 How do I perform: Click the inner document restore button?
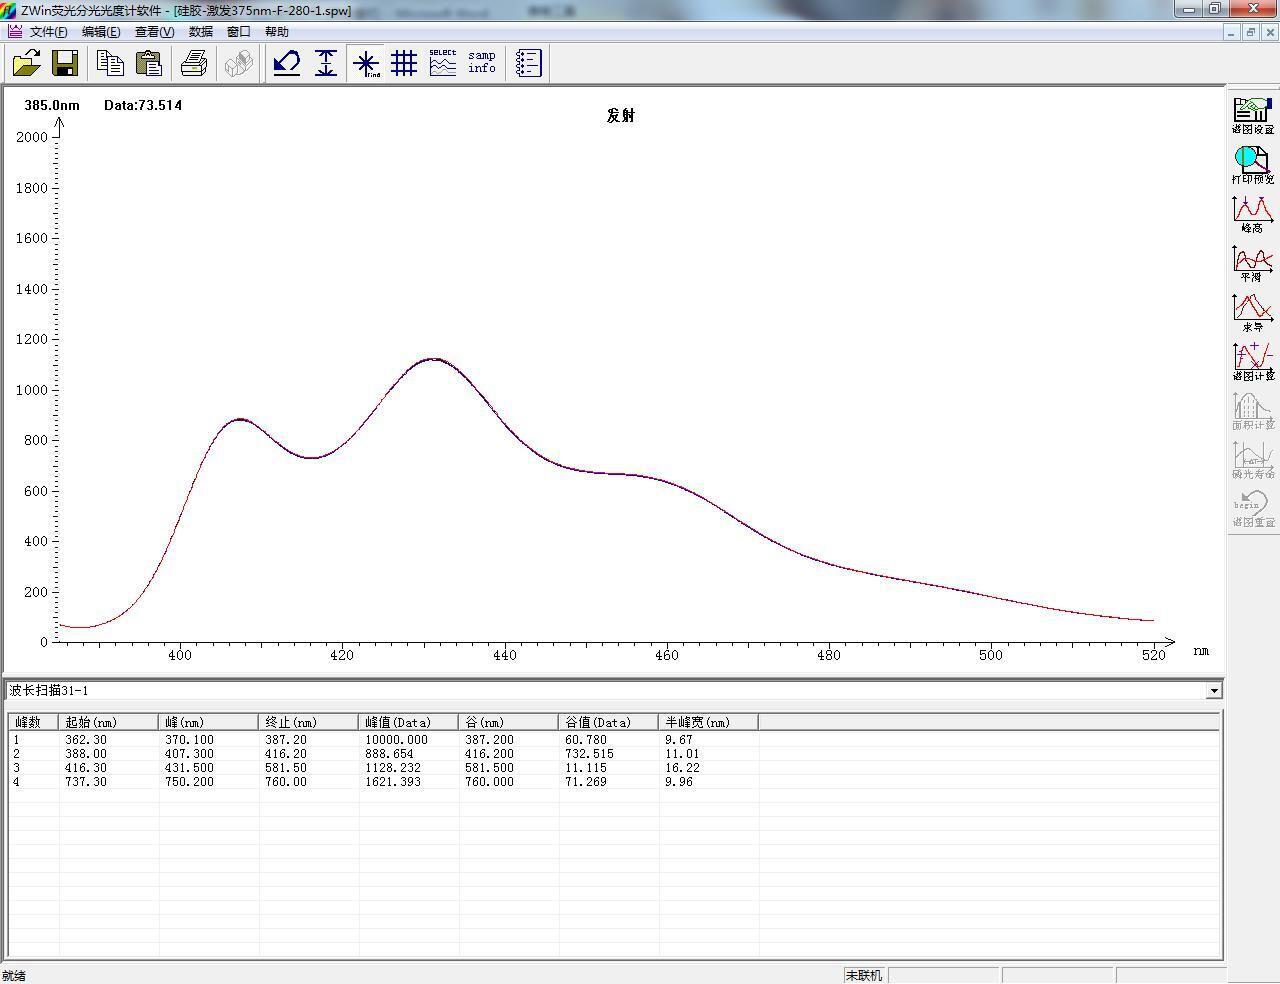(x=1250, y=32)
